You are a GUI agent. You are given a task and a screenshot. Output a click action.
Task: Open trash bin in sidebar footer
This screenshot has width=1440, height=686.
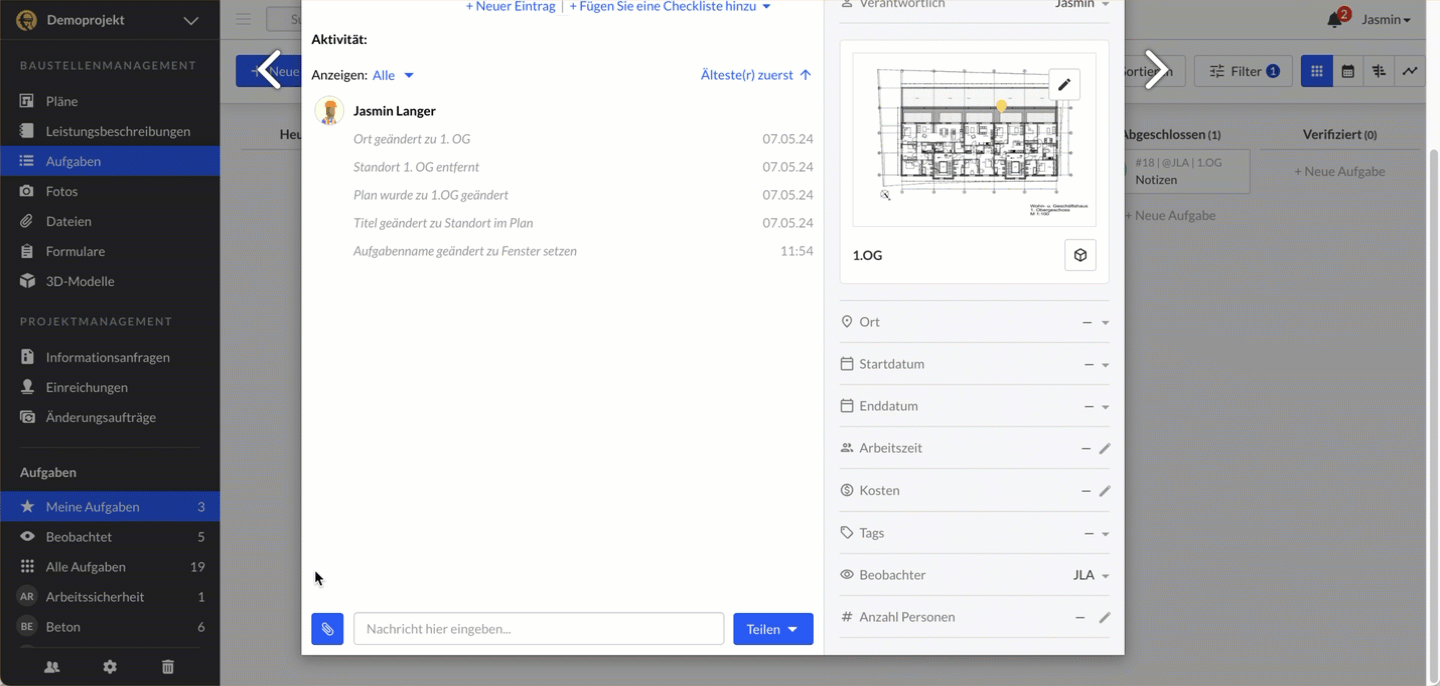click(x=168, y=667)
